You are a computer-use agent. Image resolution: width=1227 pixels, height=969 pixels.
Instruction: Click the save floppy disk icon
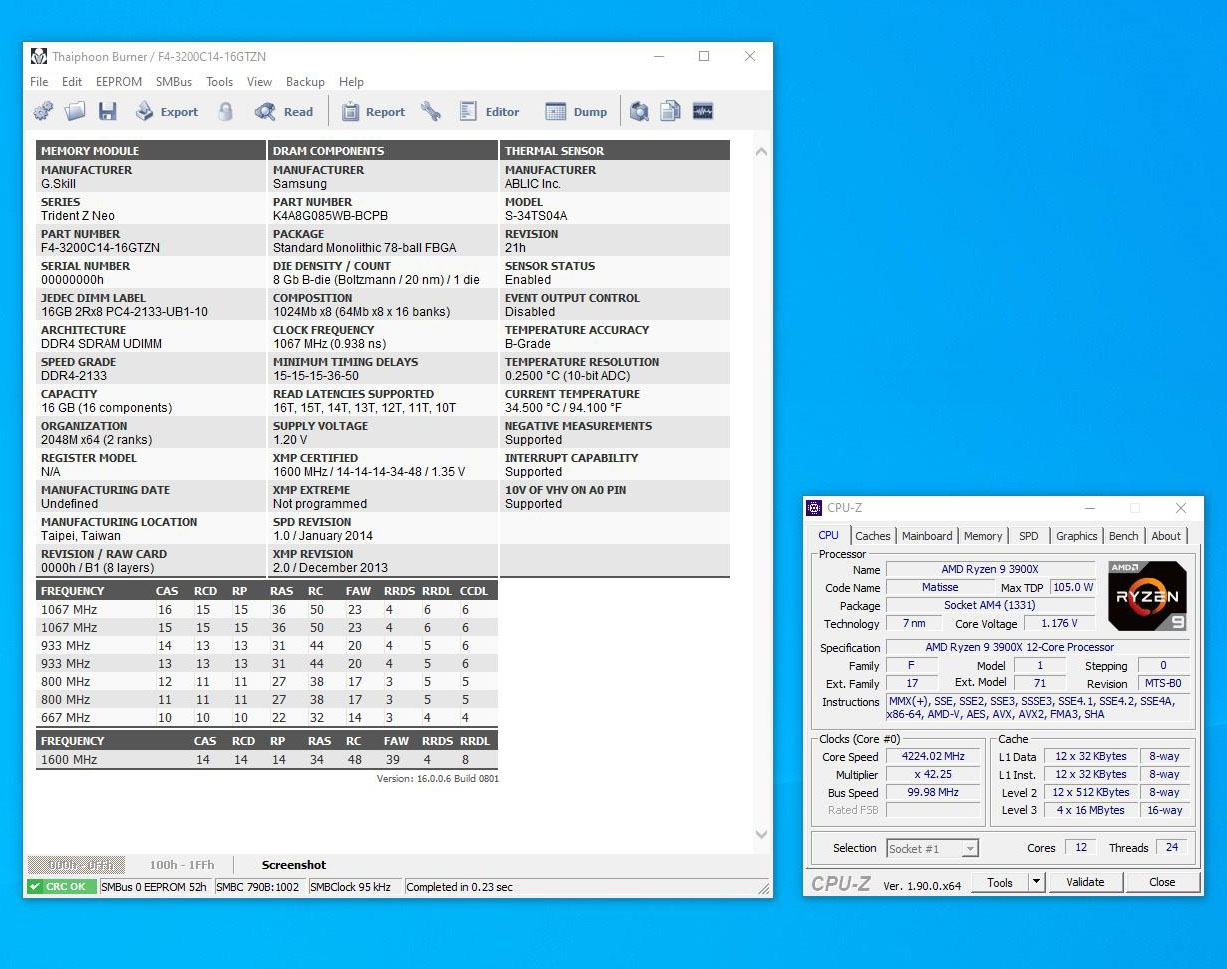click(107, 111)
